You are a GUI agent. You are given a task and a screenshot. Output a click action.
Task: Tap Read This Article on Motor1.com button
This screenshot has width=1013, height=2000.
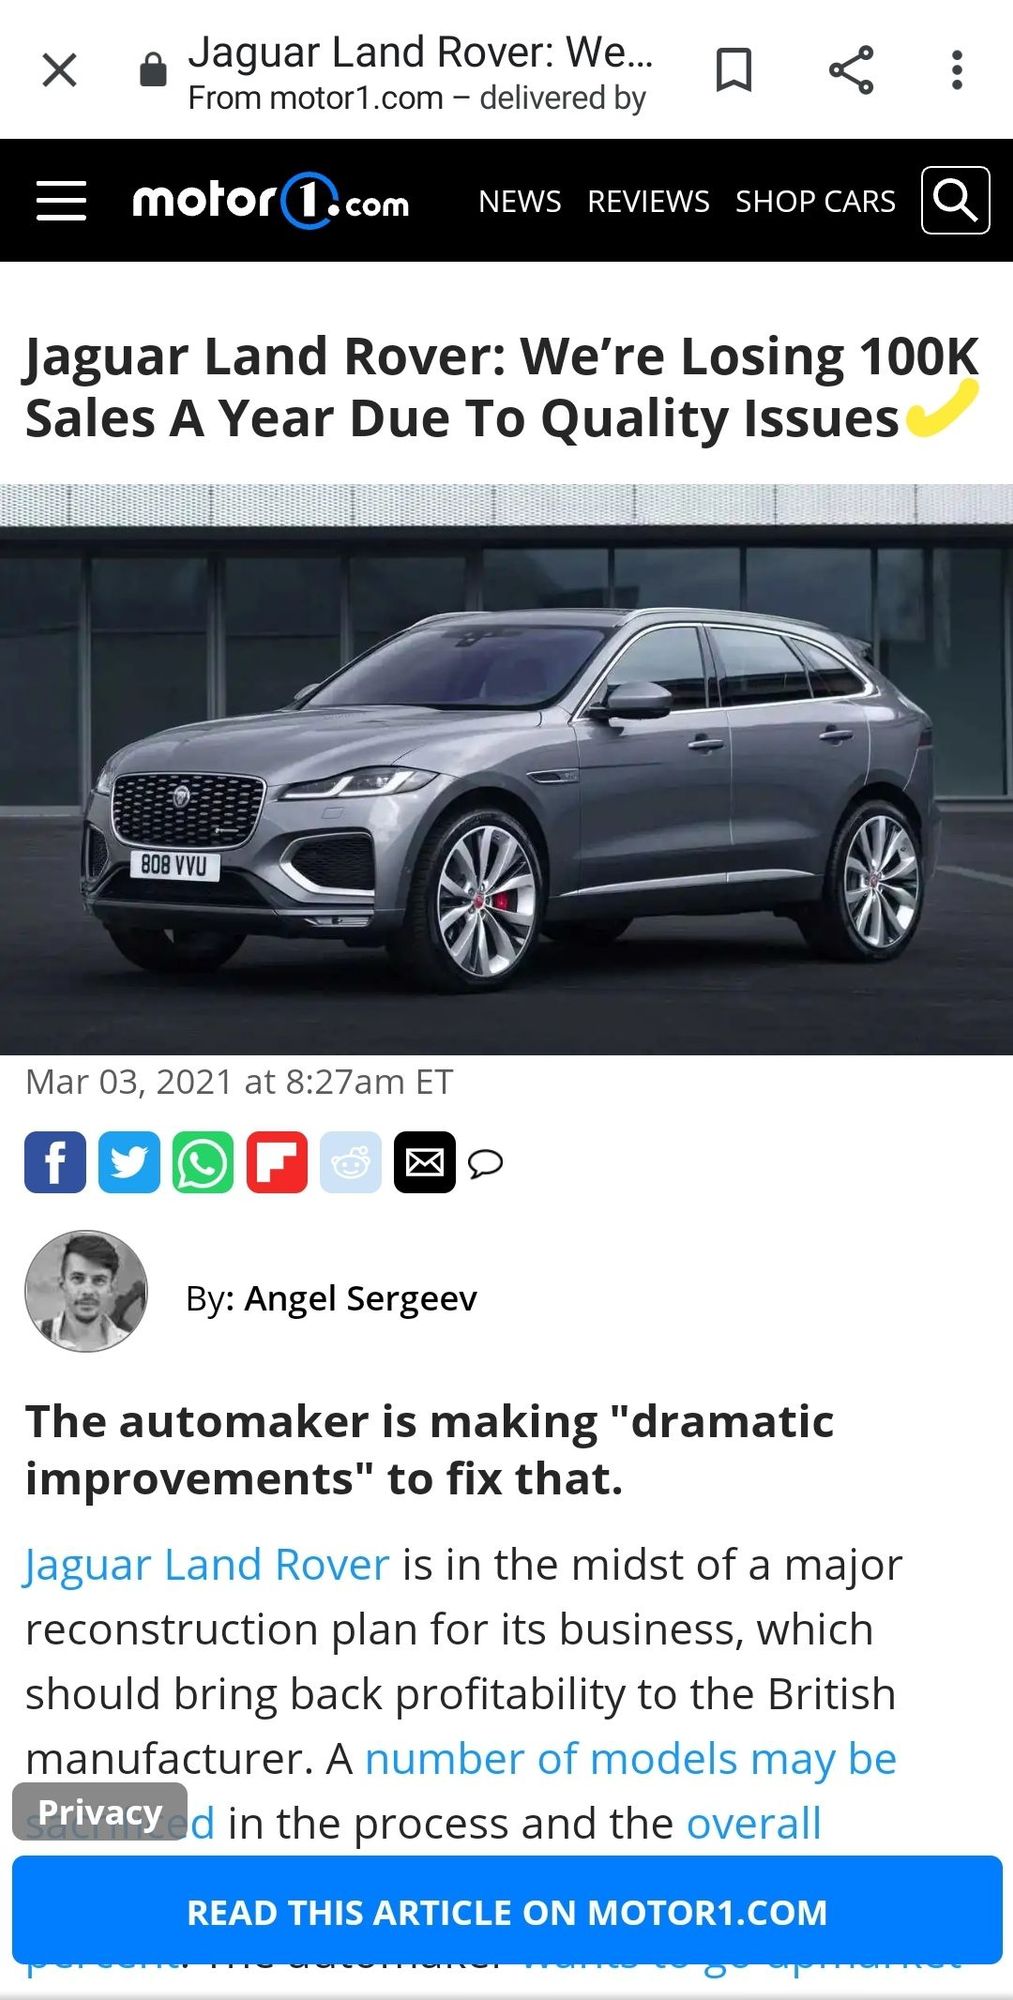(x=507, y=1912)
